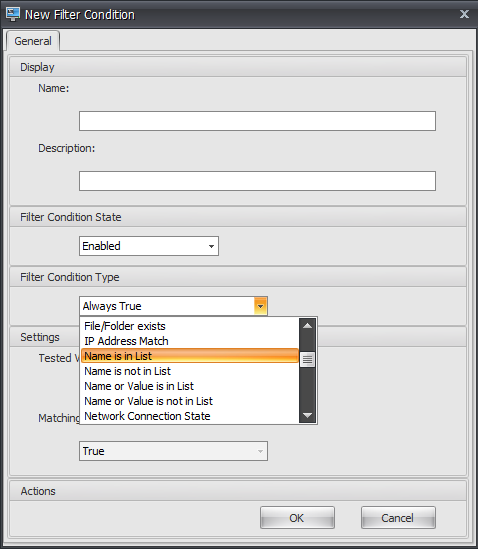This screenshot has width=478, height=549.
Task: Open the True matching result dropdown
Action: pyautogui.click(x=173, y=451)
